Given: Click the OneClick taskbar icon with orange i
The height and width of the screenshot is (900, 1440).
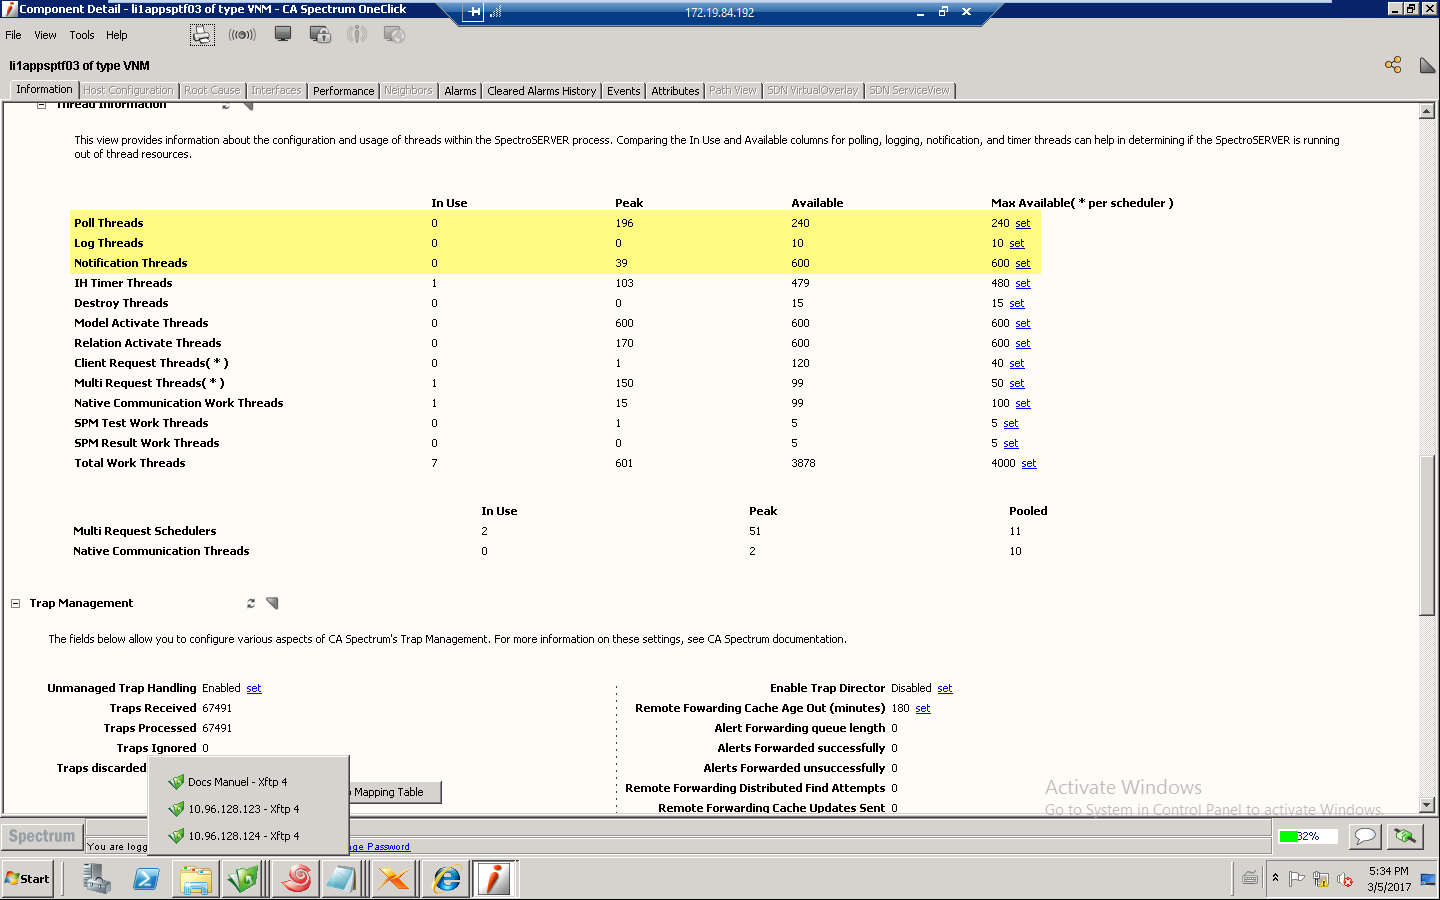Looking at the screenshot, I should click(494, 879).
